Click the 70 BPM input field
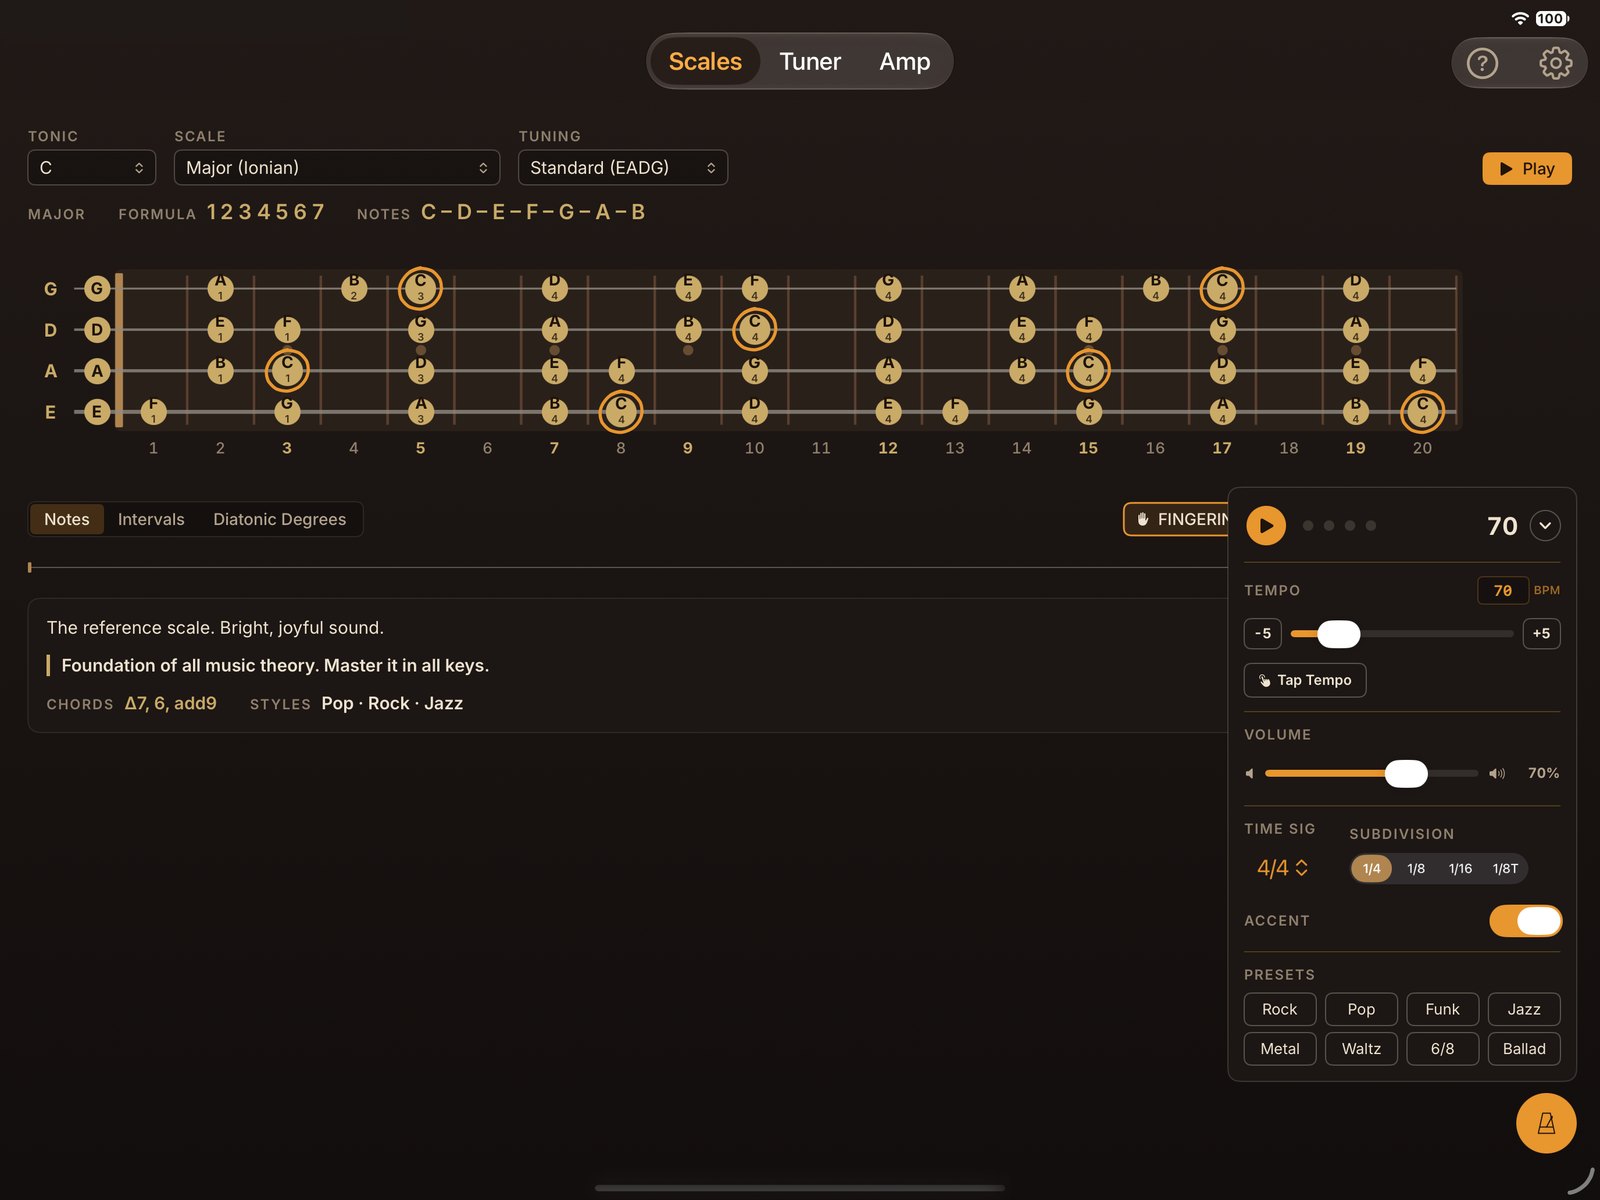The image size is (1600, 1200). tap(1503, 591)
